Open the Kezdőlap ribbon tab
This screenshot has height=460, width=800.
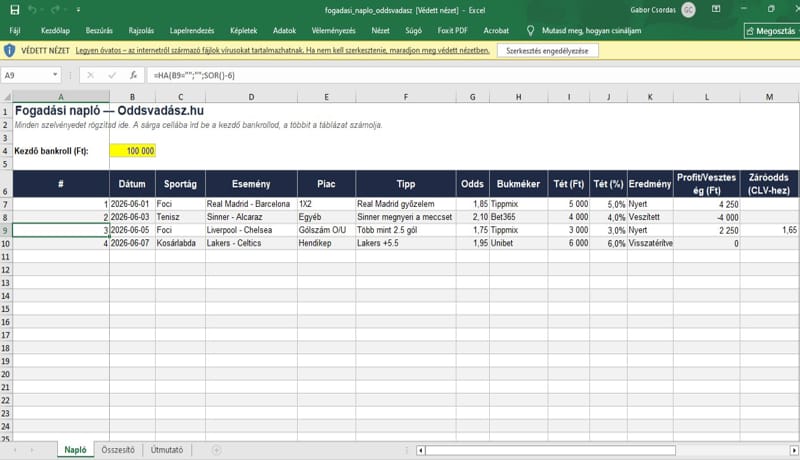[x=55, y=31]
